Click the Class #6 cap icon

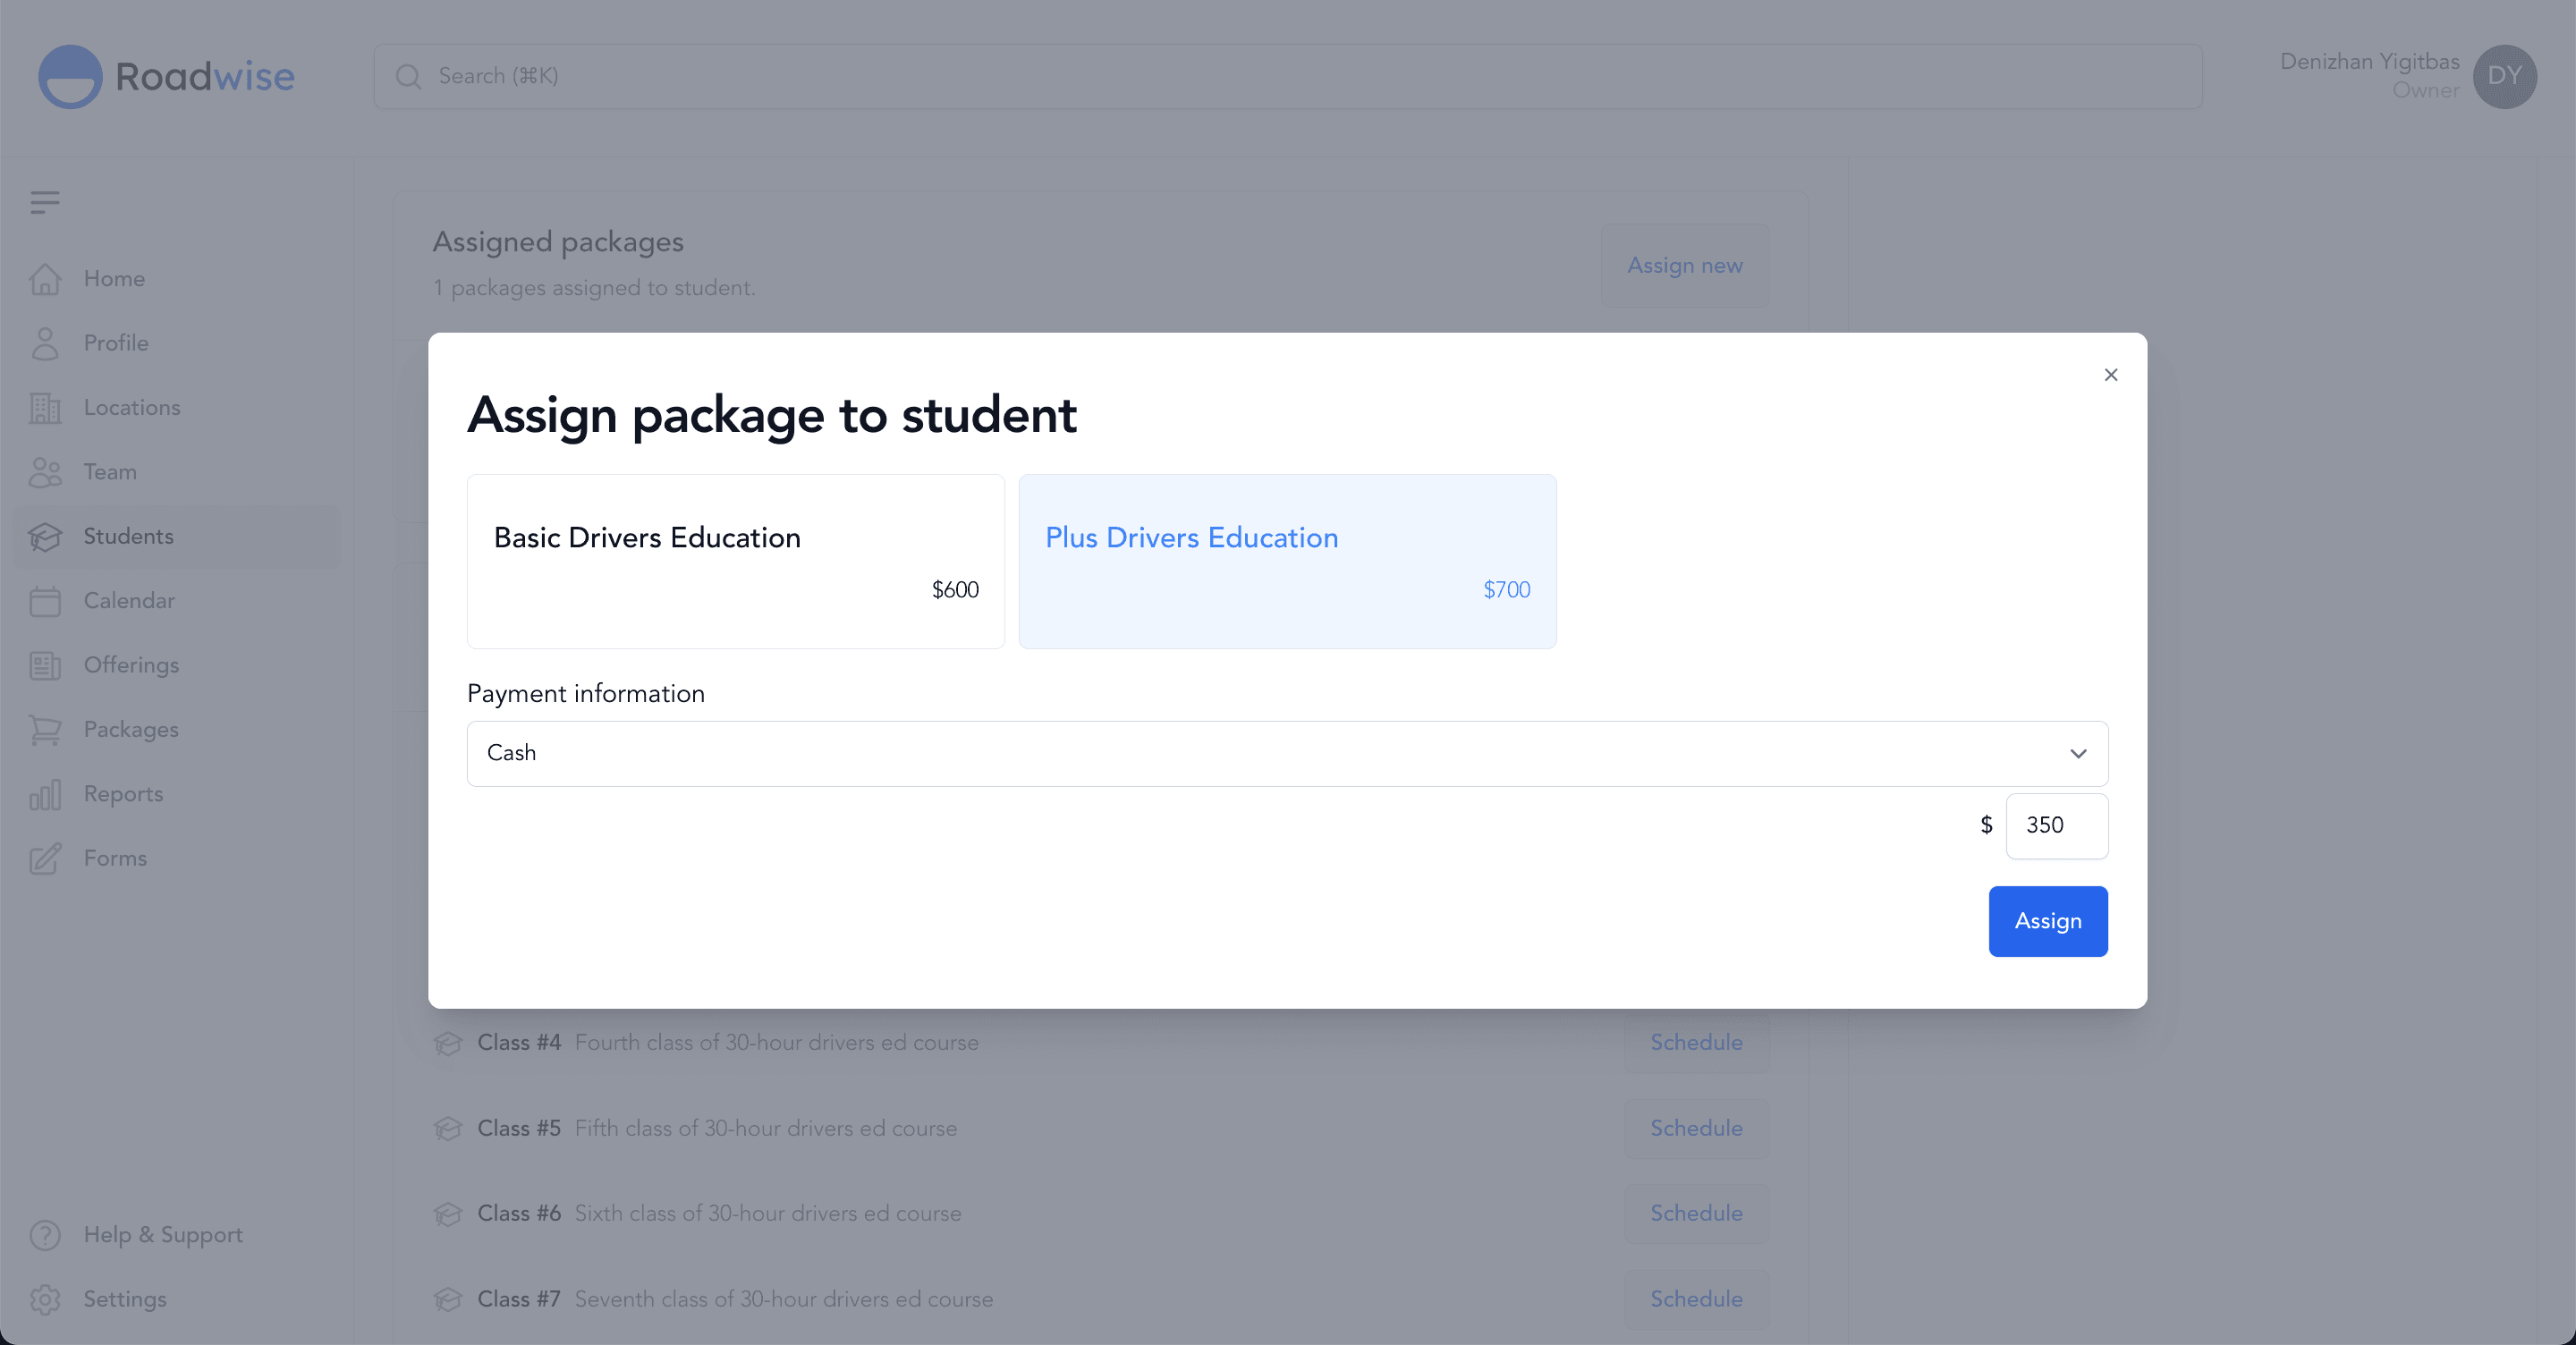(448, 1214)
